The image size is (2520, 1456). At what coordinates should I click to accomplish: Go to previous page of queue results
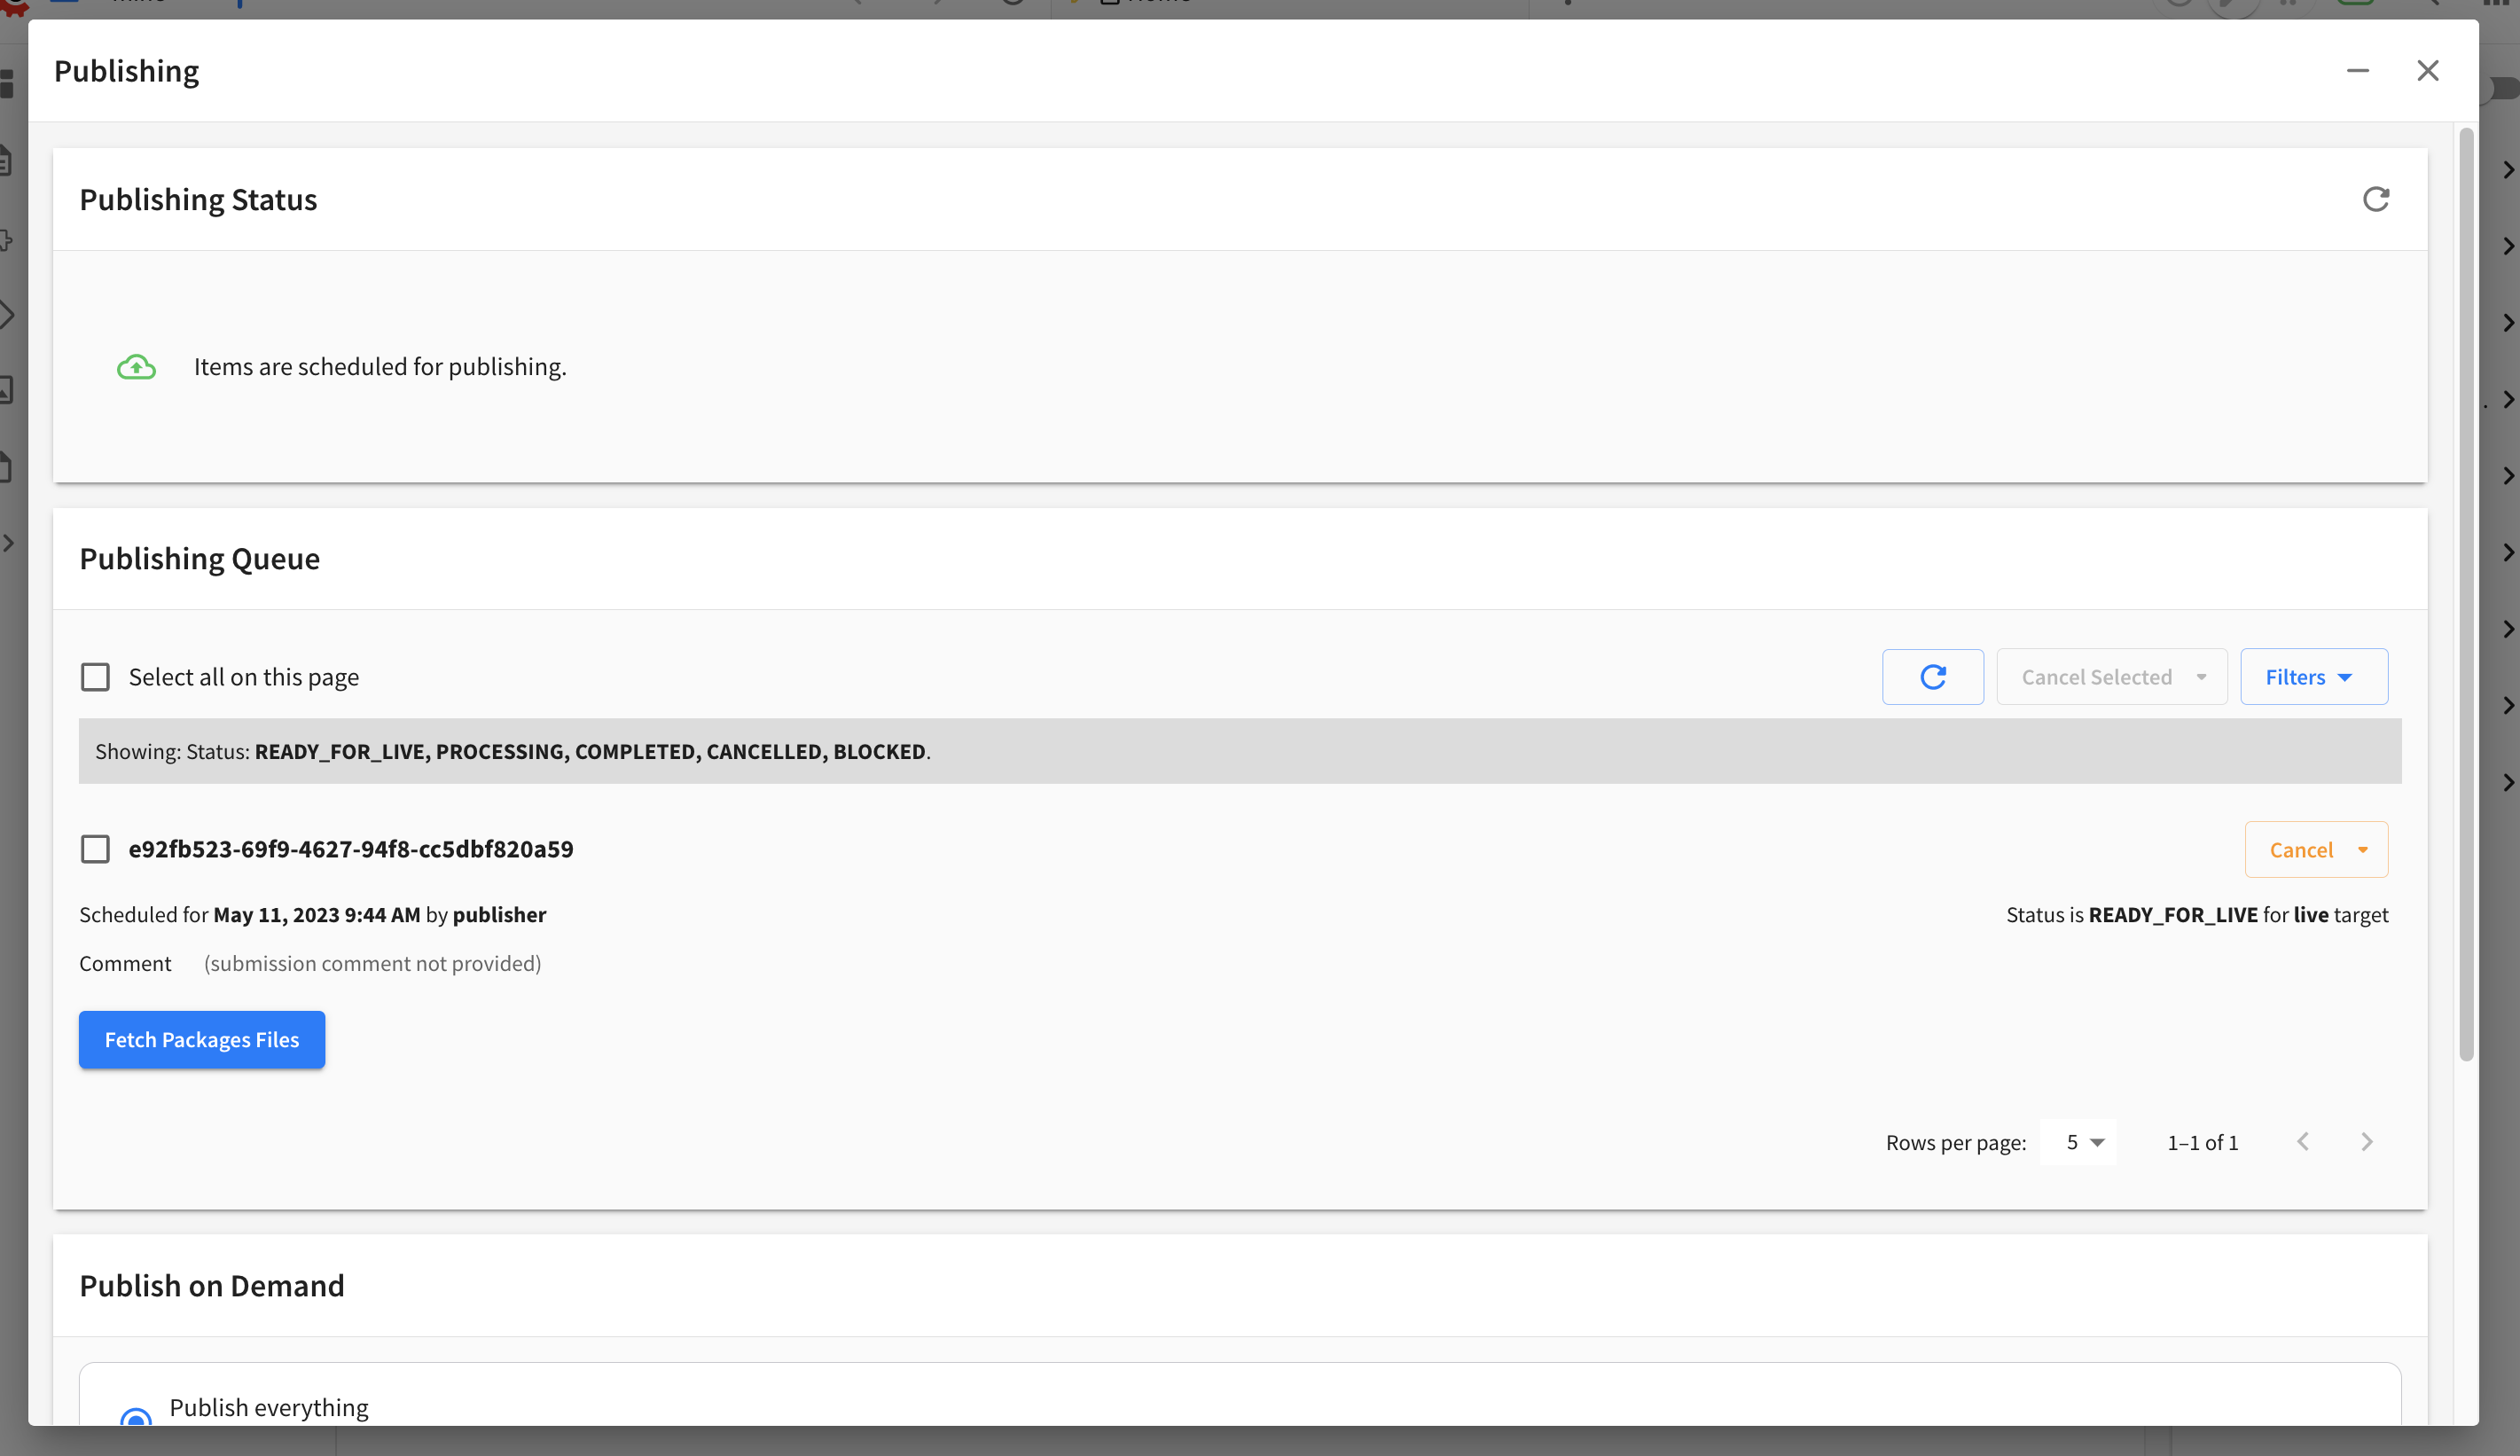2303,1141
